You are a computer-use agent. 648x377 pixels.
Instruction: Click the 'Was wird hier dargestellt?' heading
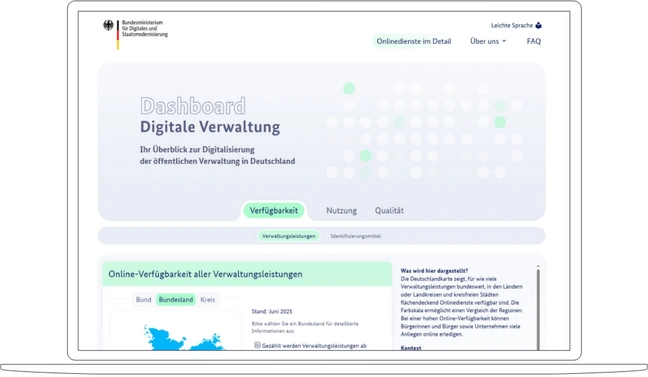point(434,271)
